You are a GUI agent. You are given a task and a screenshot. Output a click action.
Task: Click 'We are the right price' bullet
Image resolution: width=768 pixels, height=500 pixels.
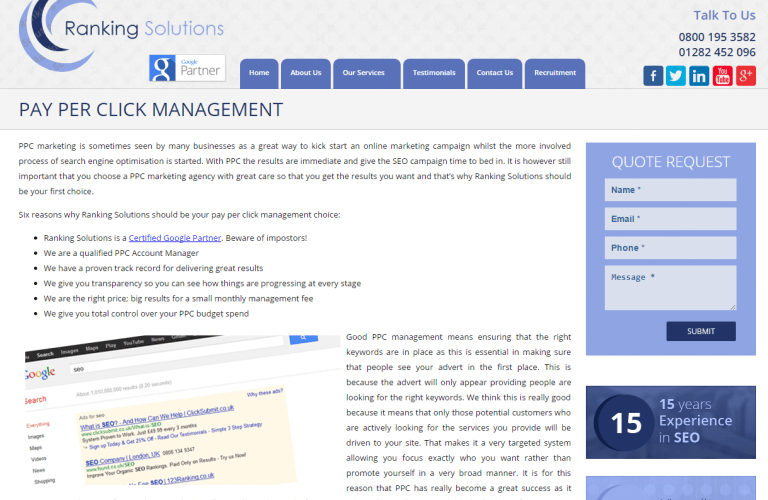(178, 299)
